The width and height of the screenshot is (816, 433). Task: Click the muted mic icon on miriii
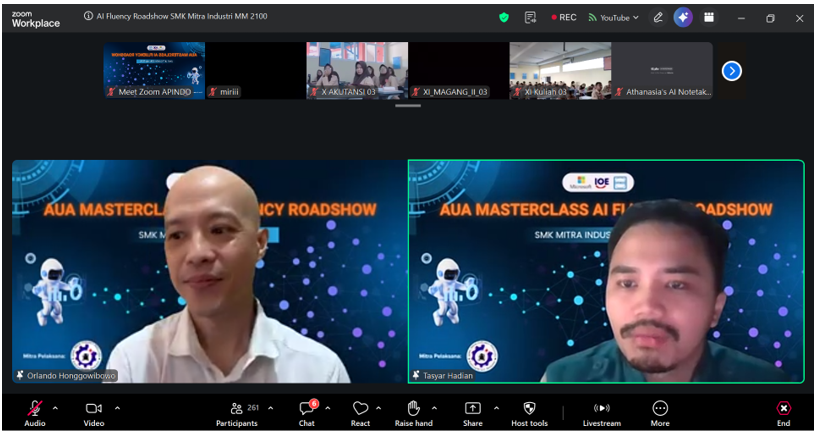click(x=212, y=92)
